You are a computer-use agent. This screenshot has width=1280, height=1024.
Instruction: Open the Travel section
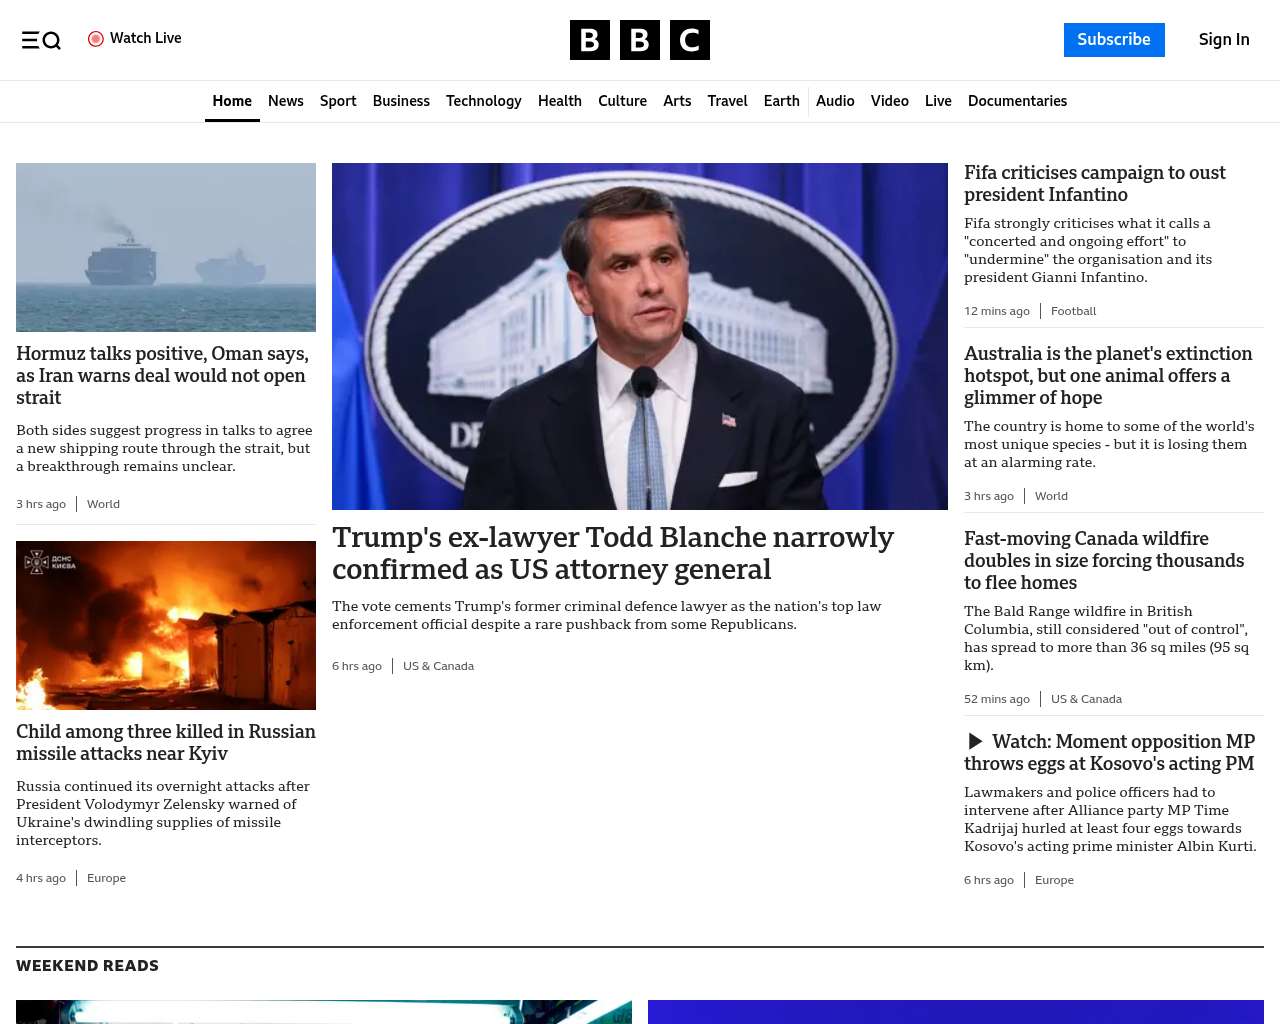pyautogui.click(x=727, y=101)
